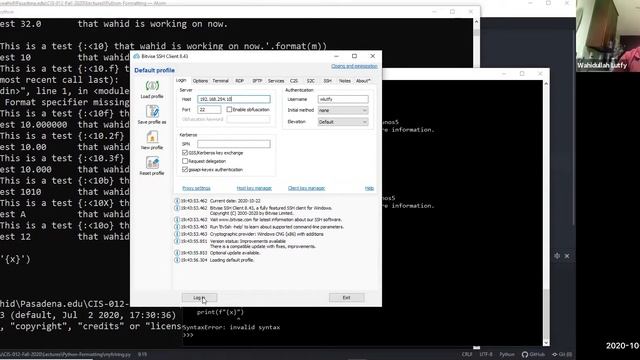Open the S2C tab
640x360 pixels.
pos(311,81)
